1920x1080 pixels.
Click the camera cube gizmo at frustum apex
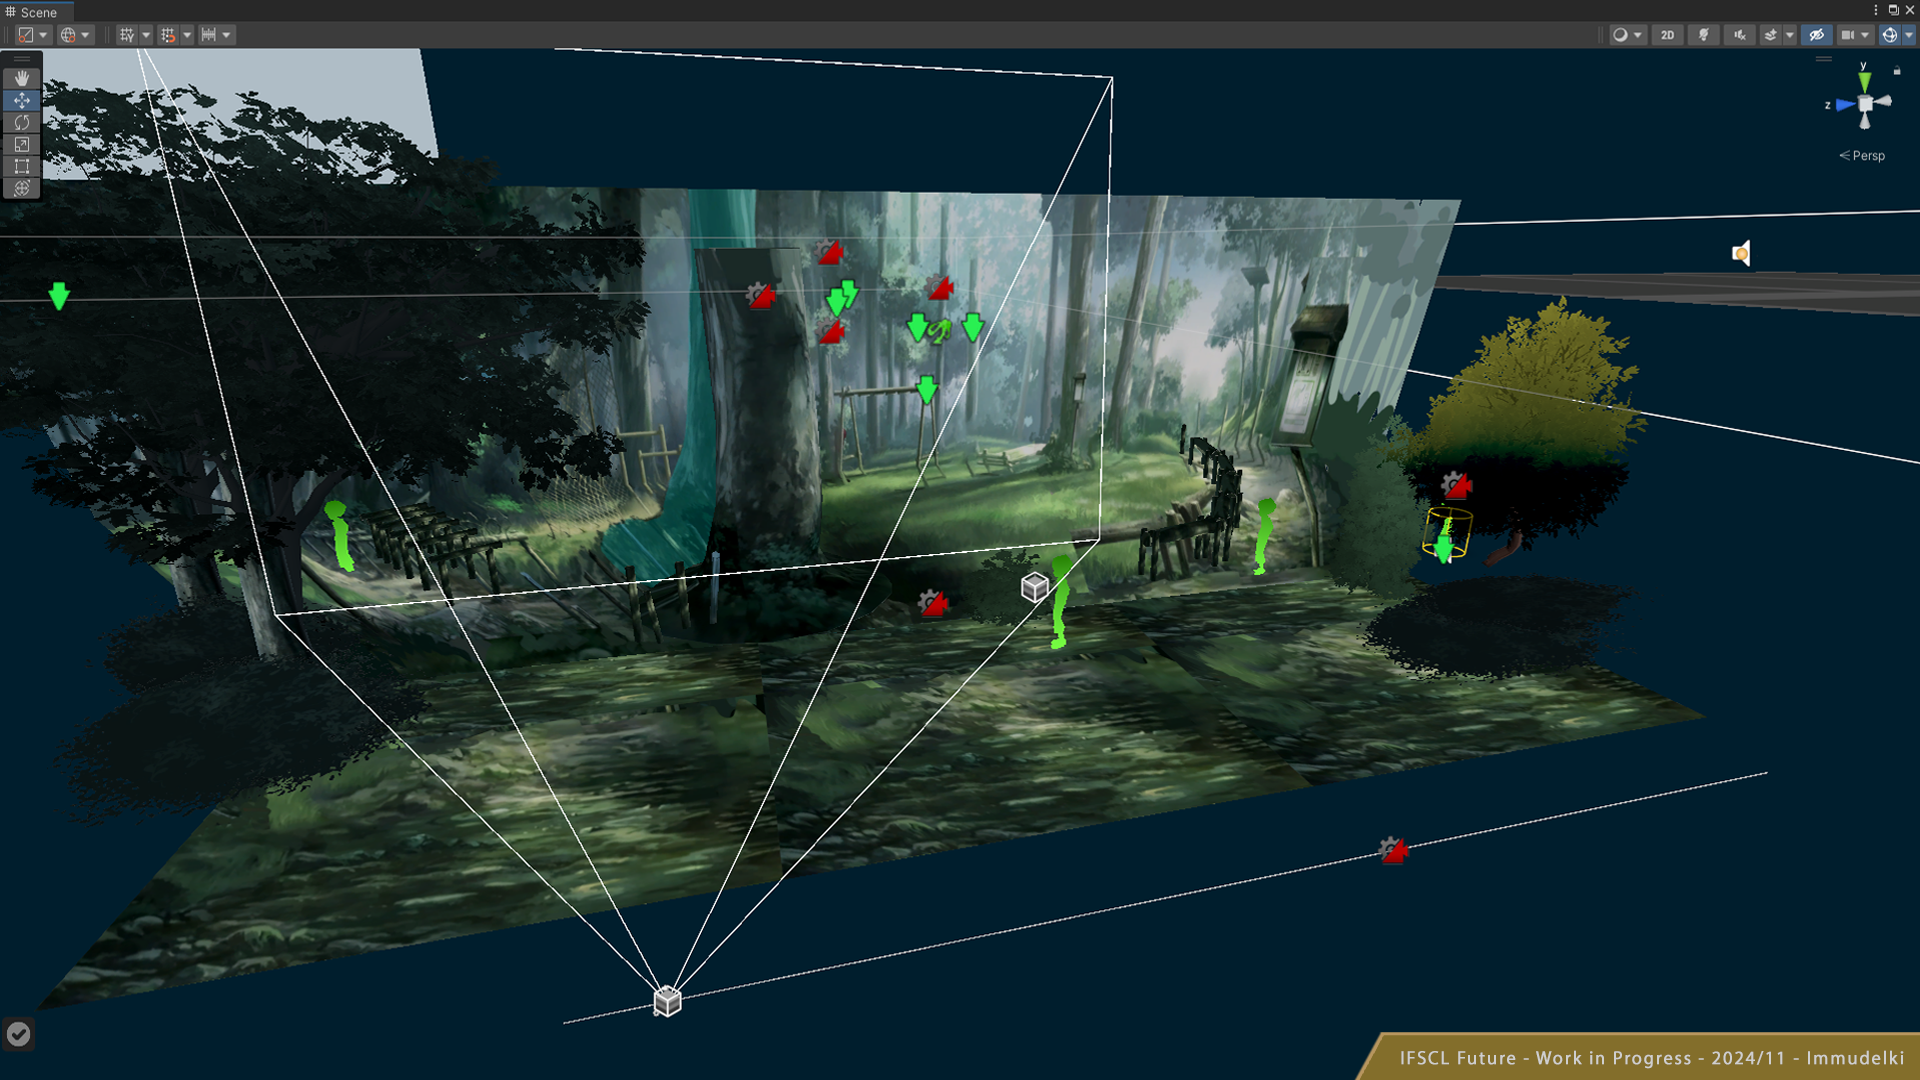click(667, 1000)
